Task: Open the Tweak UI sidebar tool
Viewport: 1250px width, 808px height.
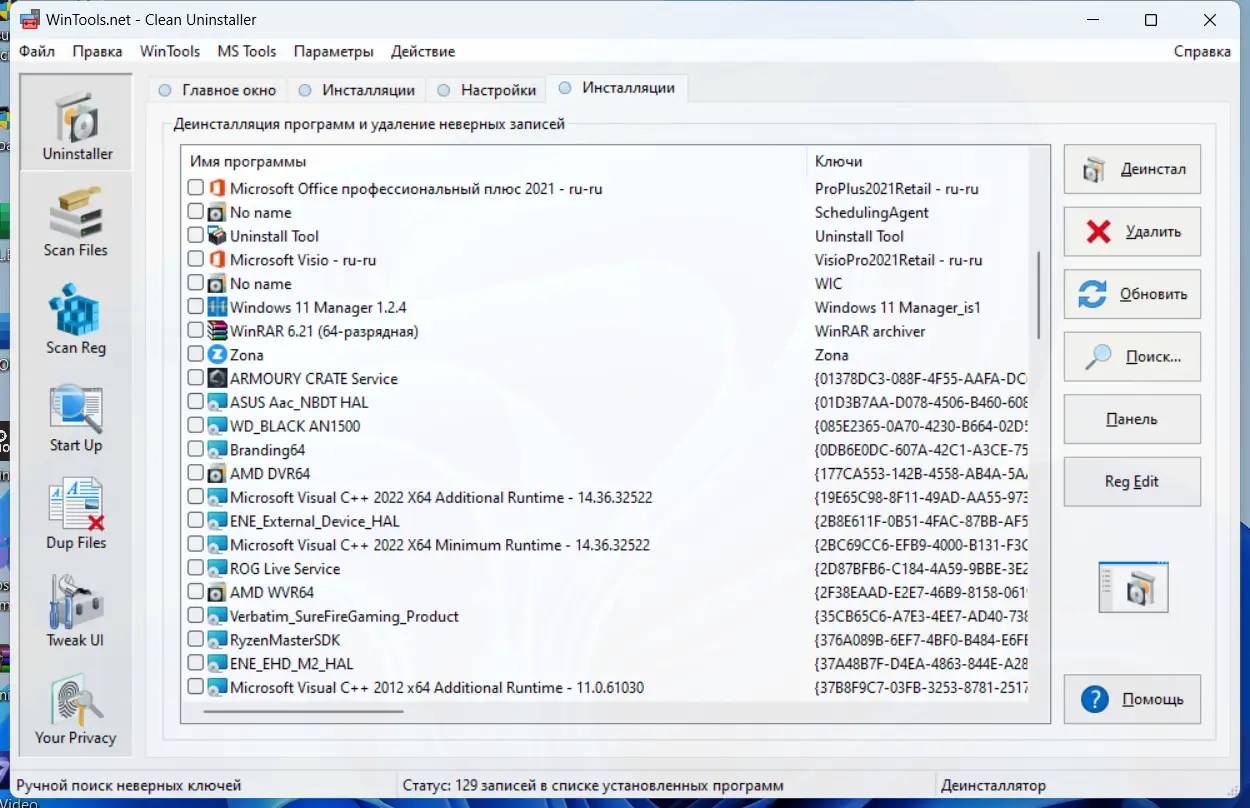Action: [76, 612]
